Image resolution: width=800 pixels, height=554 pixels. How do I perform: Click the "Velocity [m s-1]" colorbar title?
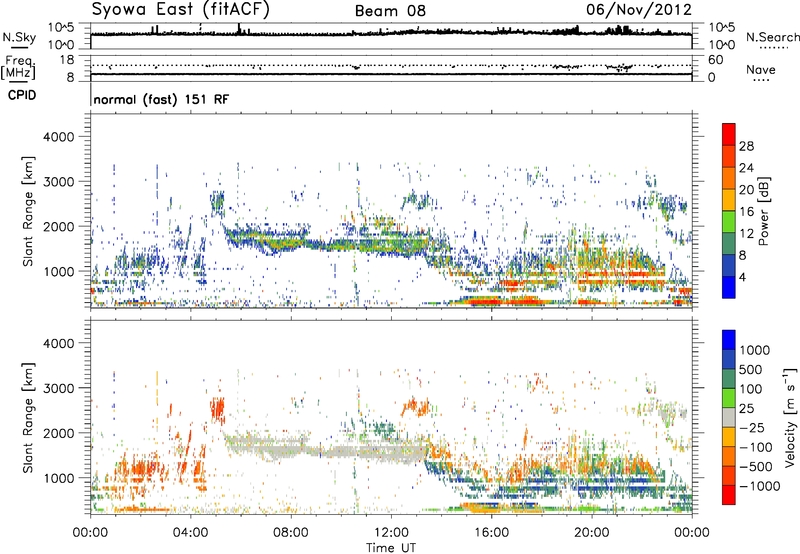(x=790, y=417)
